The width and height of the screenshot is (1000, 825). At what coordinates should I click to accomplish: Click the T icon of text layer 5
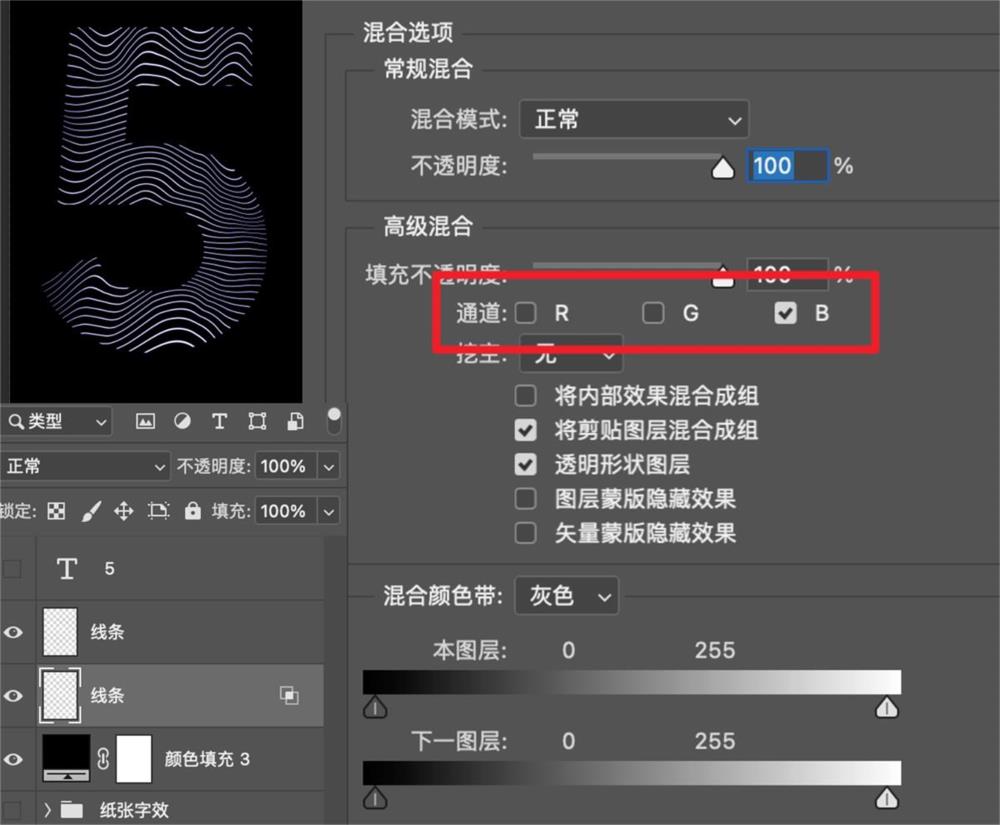[67, 568]
